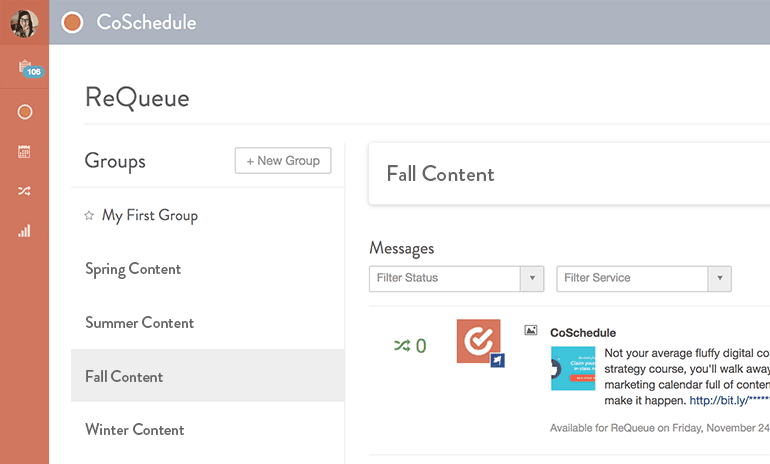Viewport: 770px width, 464px height.
Task: Open the analytics bar chart icon
Action: (x=24, y=231)
